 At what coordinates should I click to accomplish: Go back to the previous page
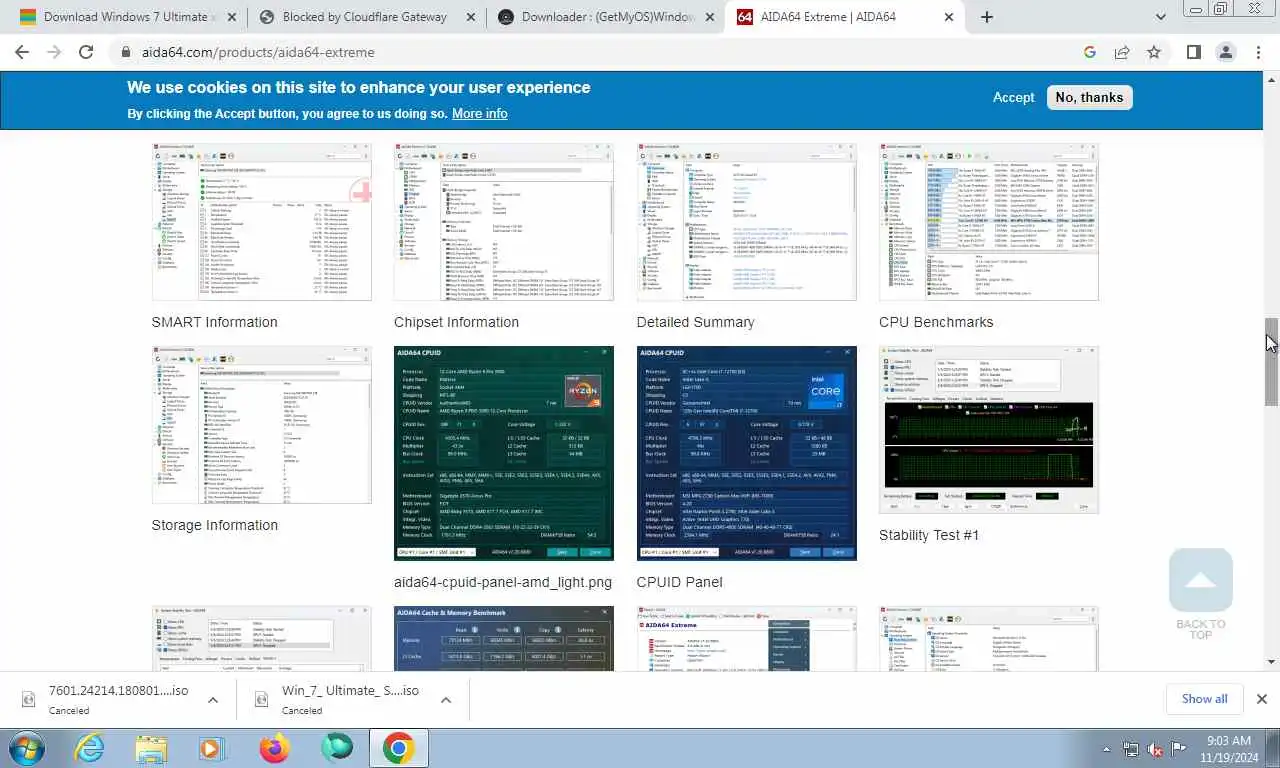(22, 52)
